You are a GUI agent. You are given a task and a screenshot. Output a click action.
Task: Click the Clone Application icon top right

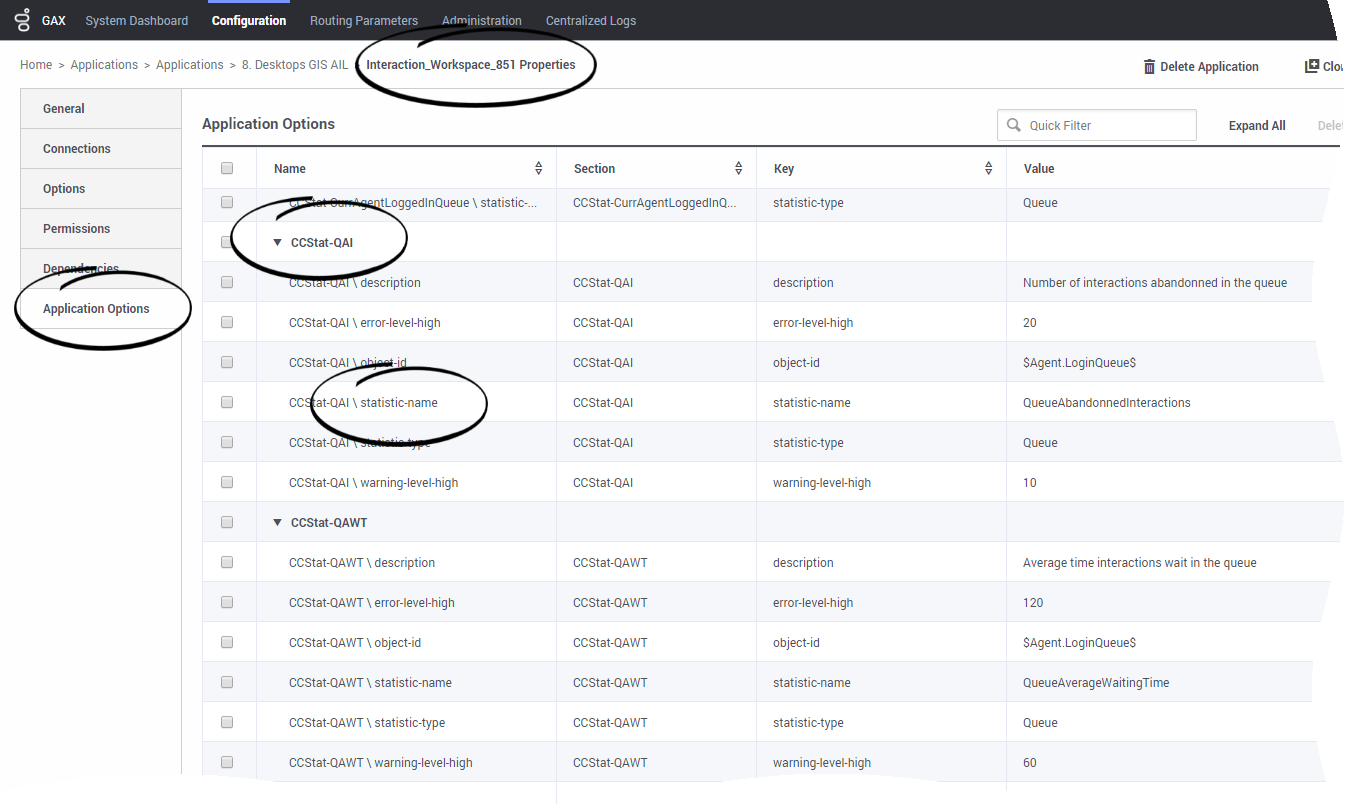pos(1313,65)
